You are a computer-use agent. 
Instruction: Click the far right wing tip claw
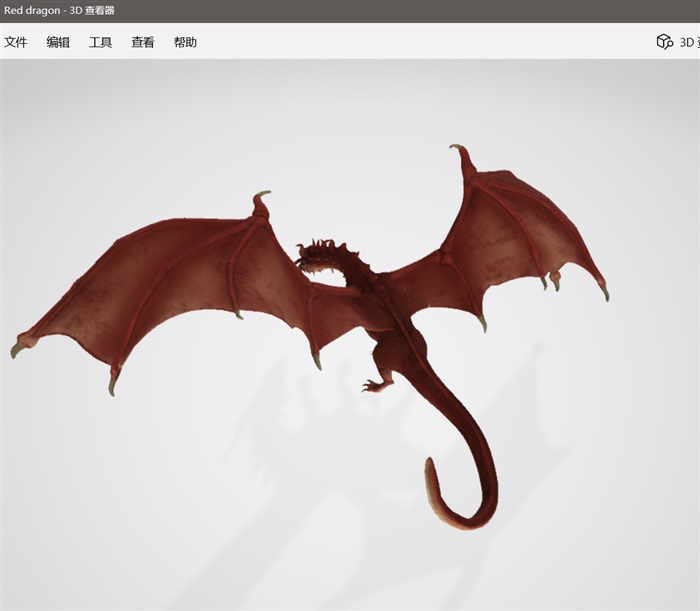[x=603, y=291]
